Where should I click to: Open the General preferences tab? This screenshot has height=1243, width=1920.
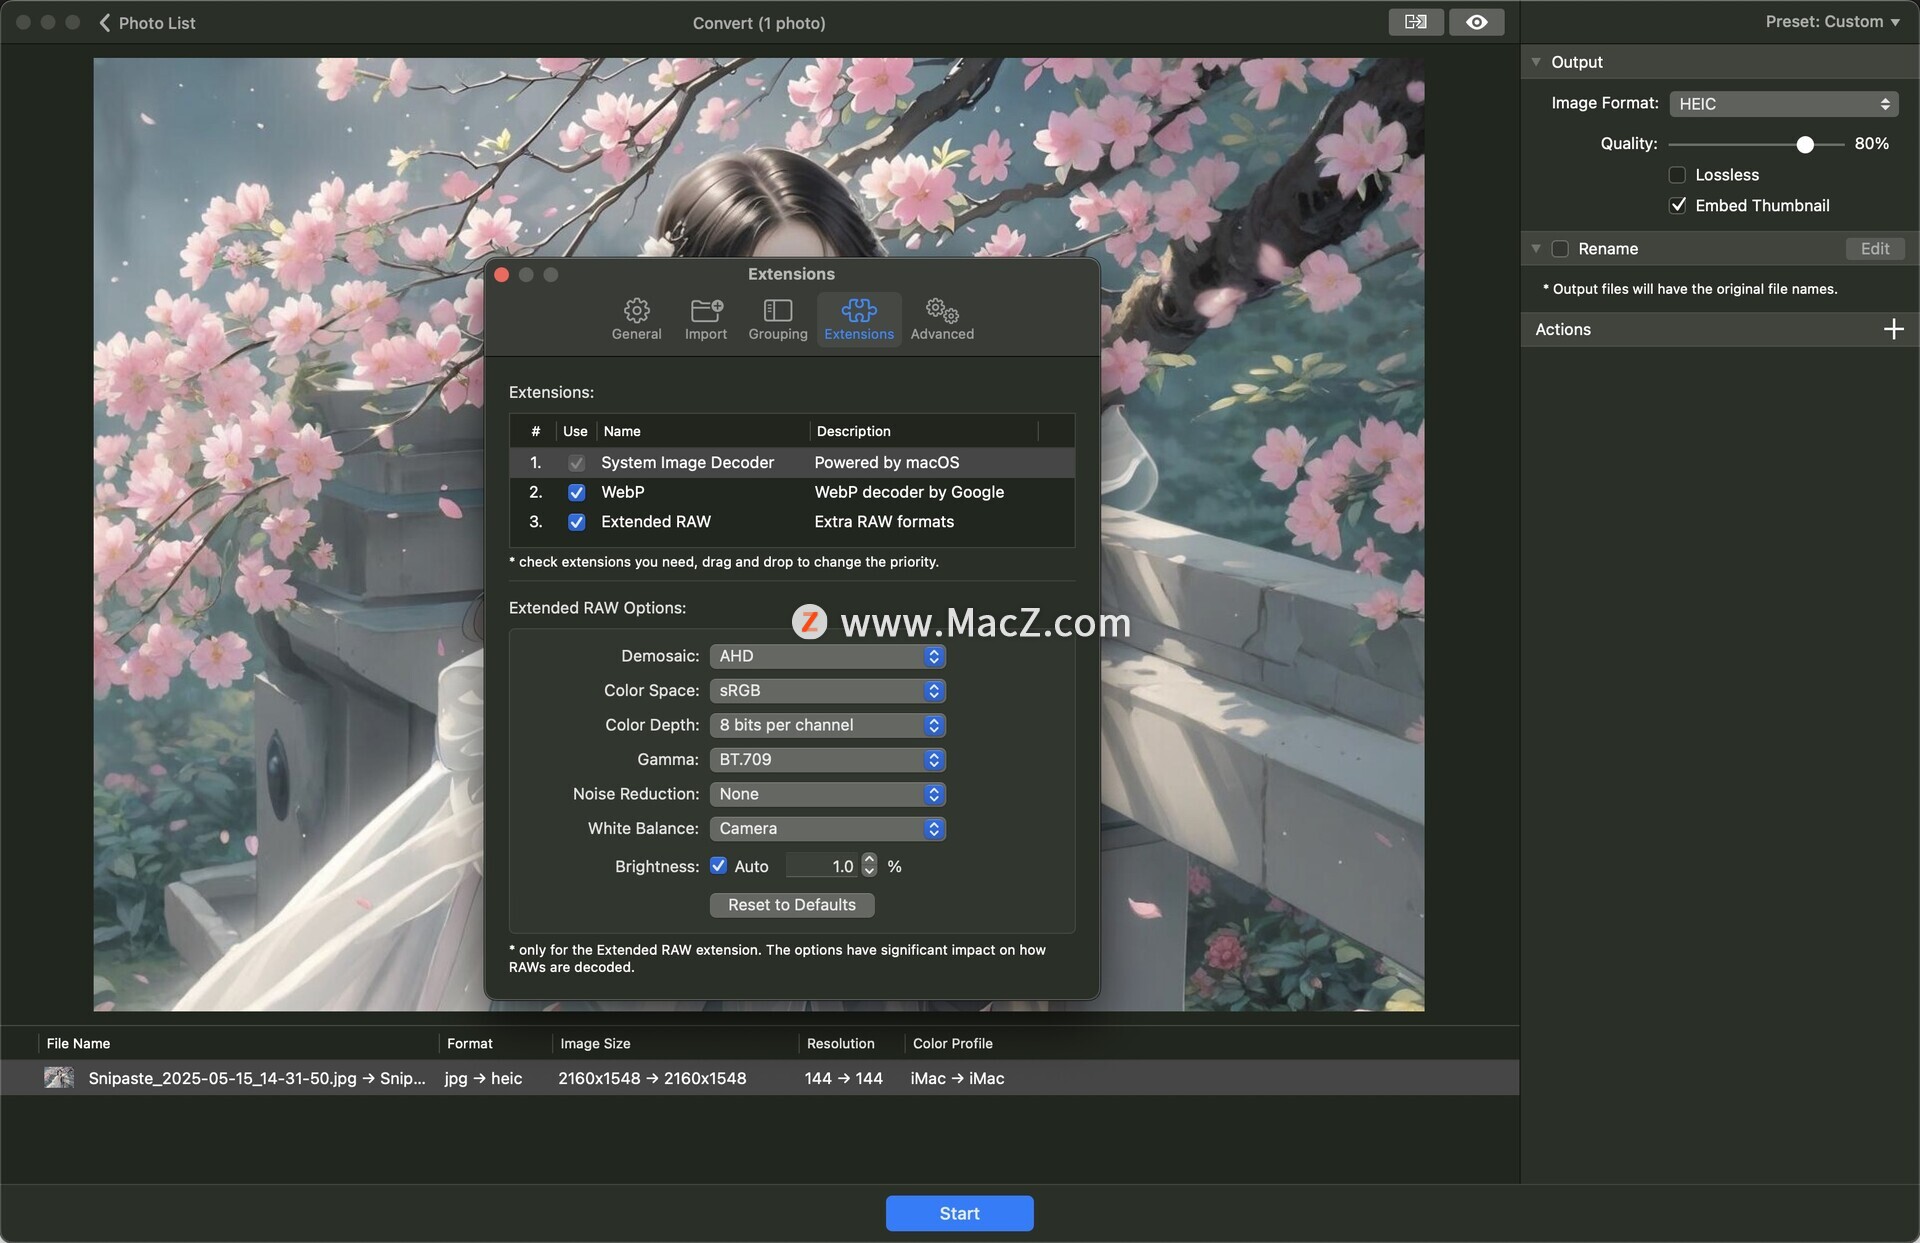tap(637, 319)
